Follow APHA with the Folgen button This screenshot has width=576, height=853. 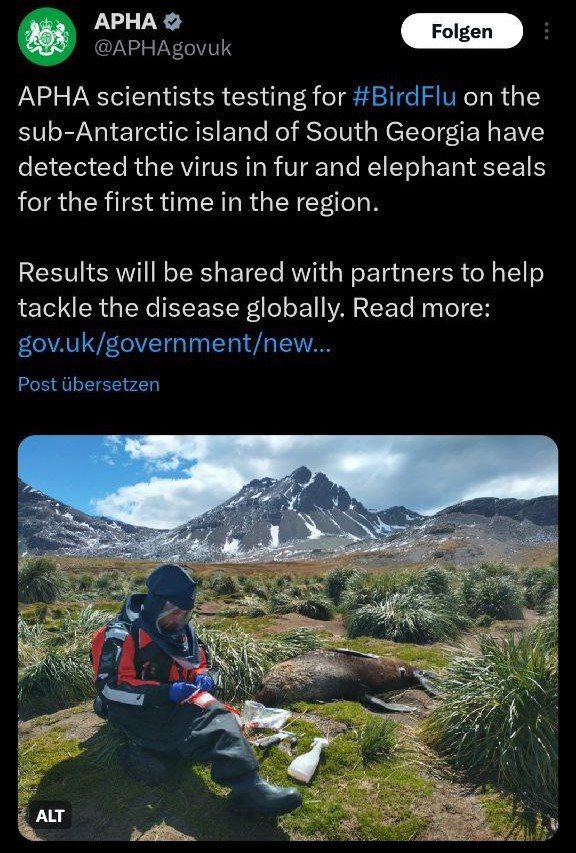[462, 31]
